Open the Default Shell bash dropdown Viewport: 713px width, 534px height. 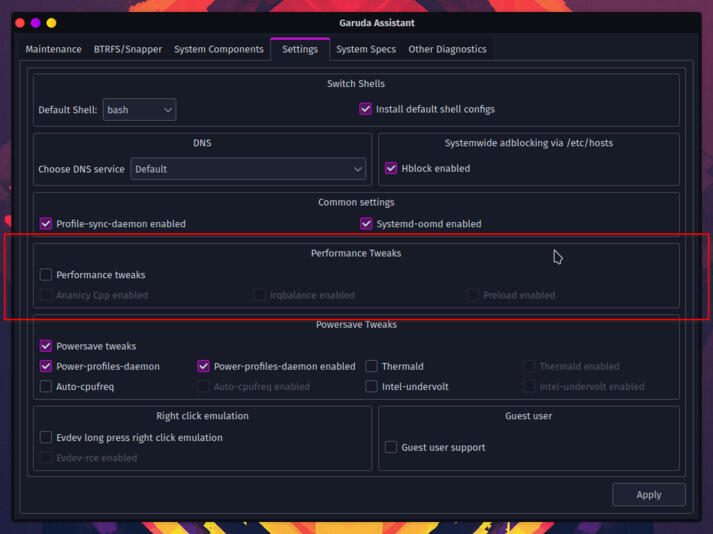pyautogui.click(x=140, y=110)
